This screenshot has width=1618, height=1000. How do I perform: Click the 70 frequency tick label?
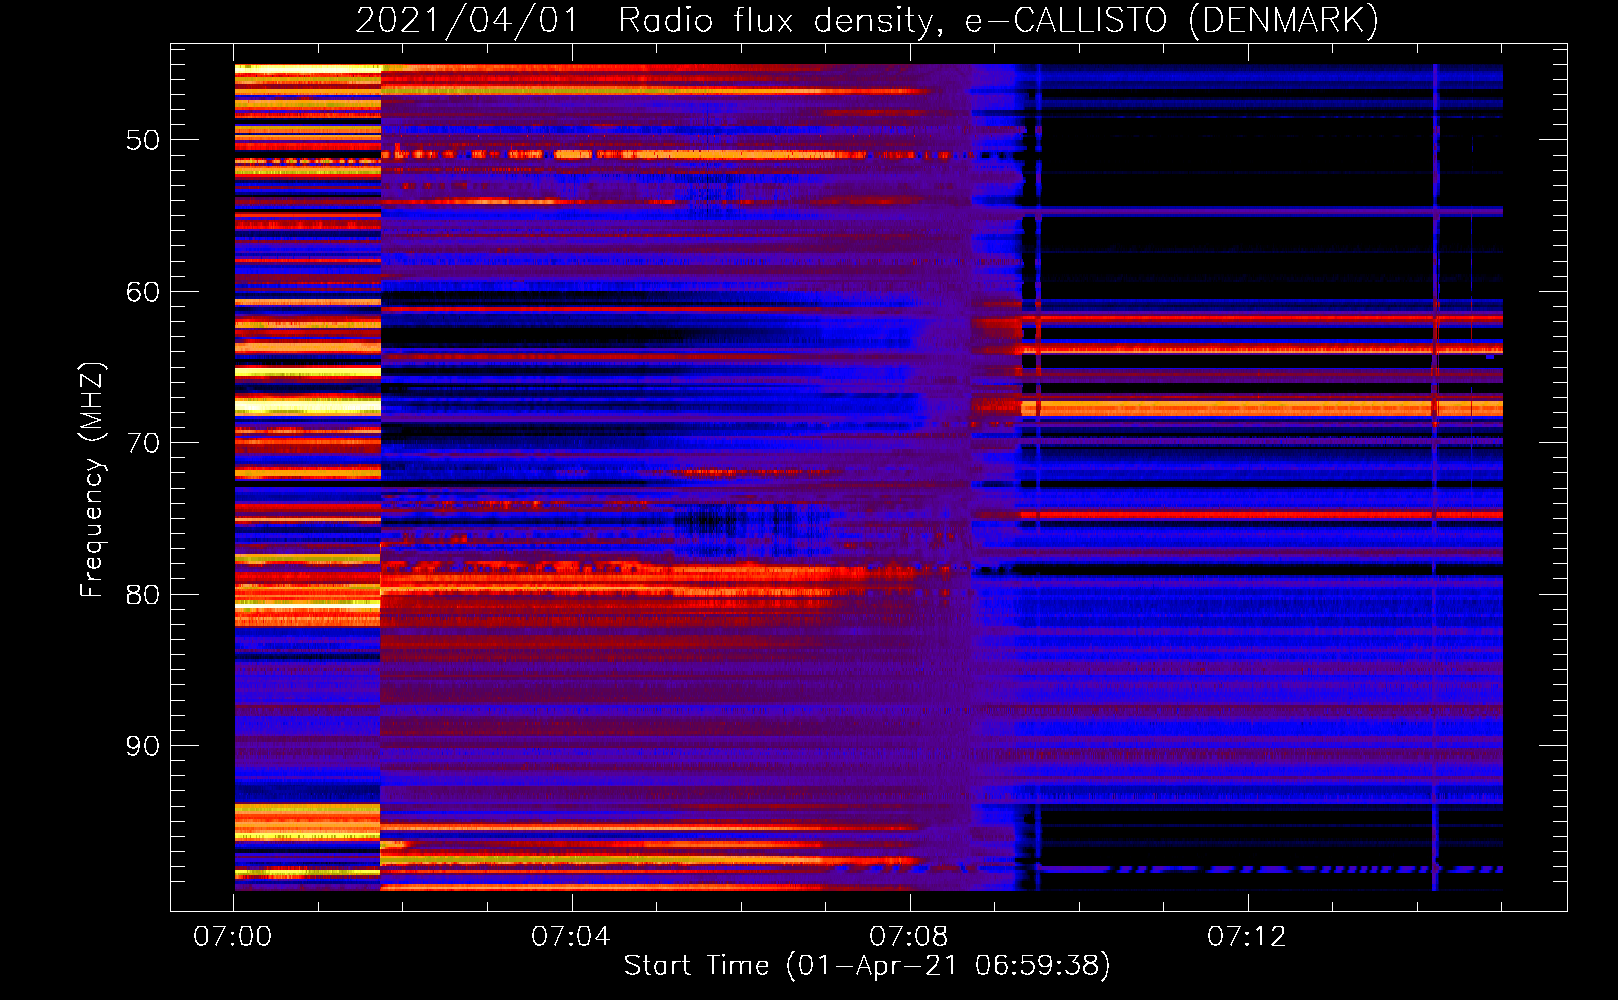tap(143, 443)
